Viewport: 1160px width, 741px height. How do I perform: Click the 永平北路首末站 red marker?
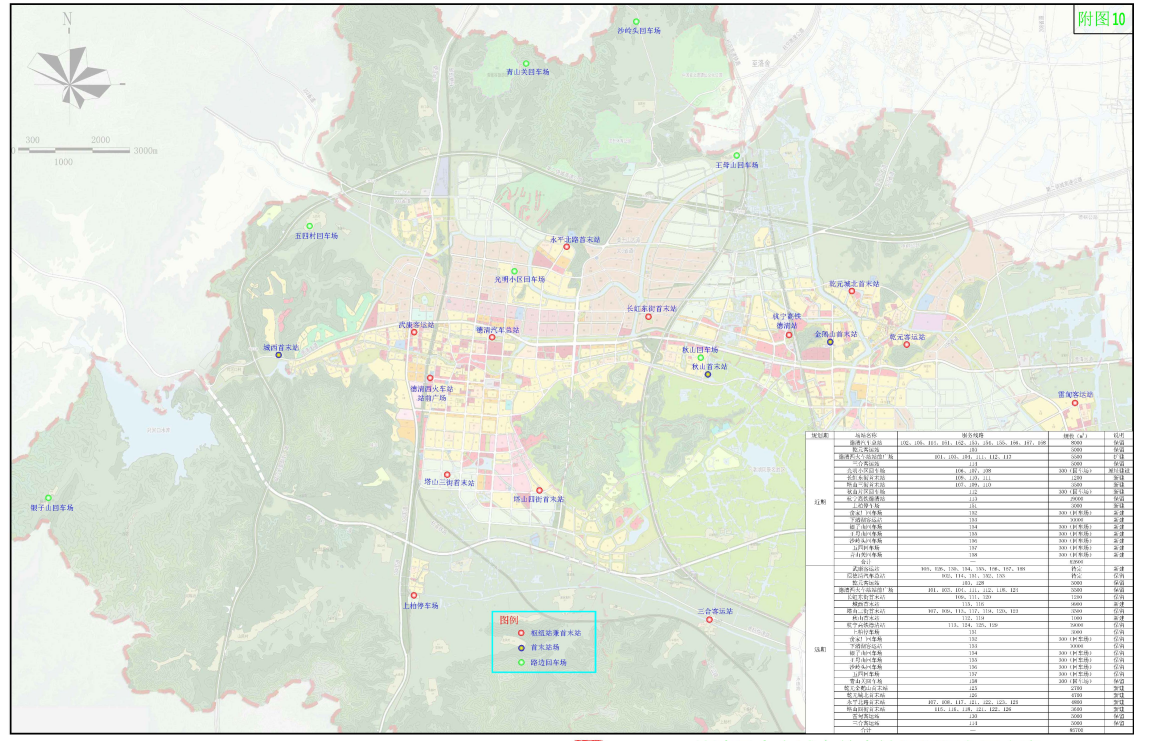point(566,247)
